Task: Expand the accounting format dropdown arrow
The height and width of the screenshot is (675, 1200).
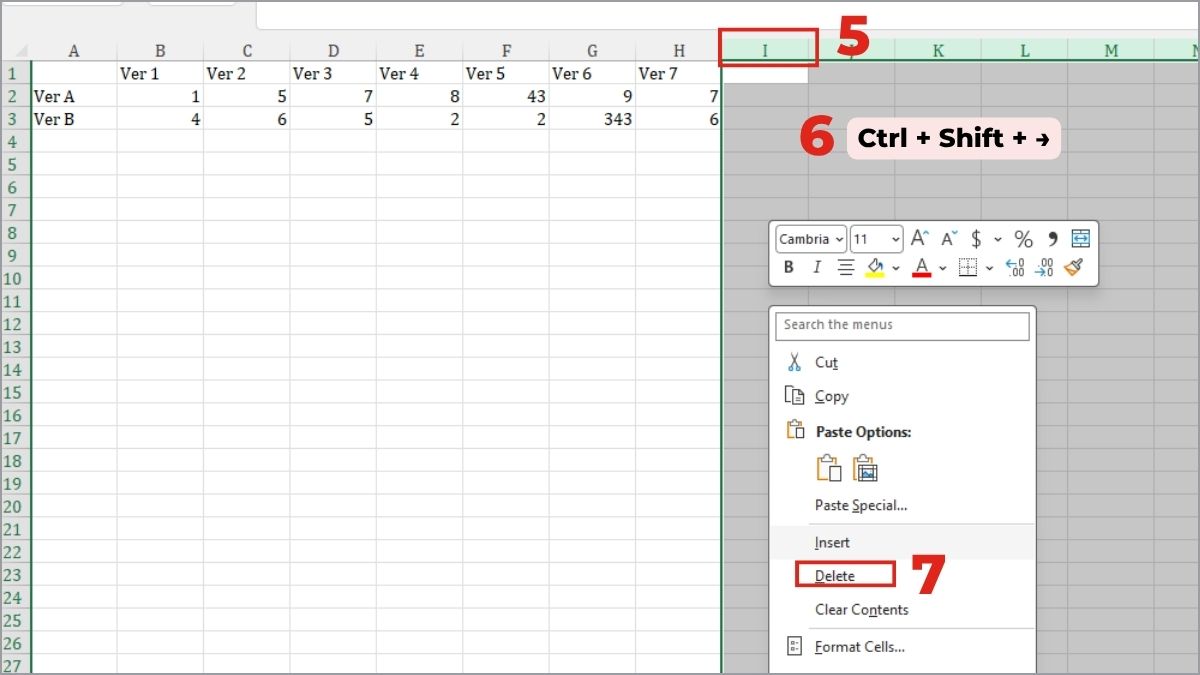Action: (997, 240)
